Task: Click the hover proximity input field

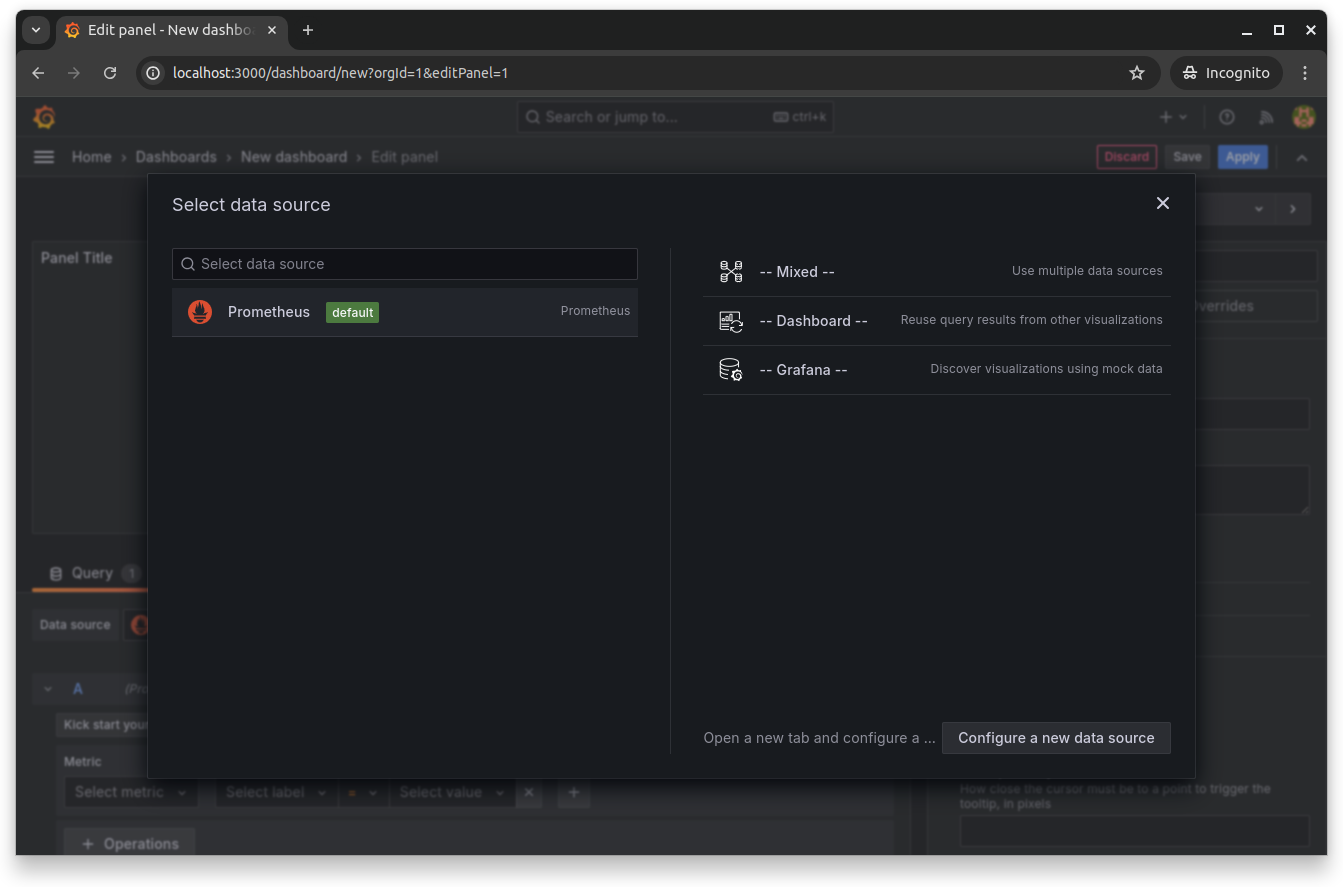Action: click(1134, 832)
